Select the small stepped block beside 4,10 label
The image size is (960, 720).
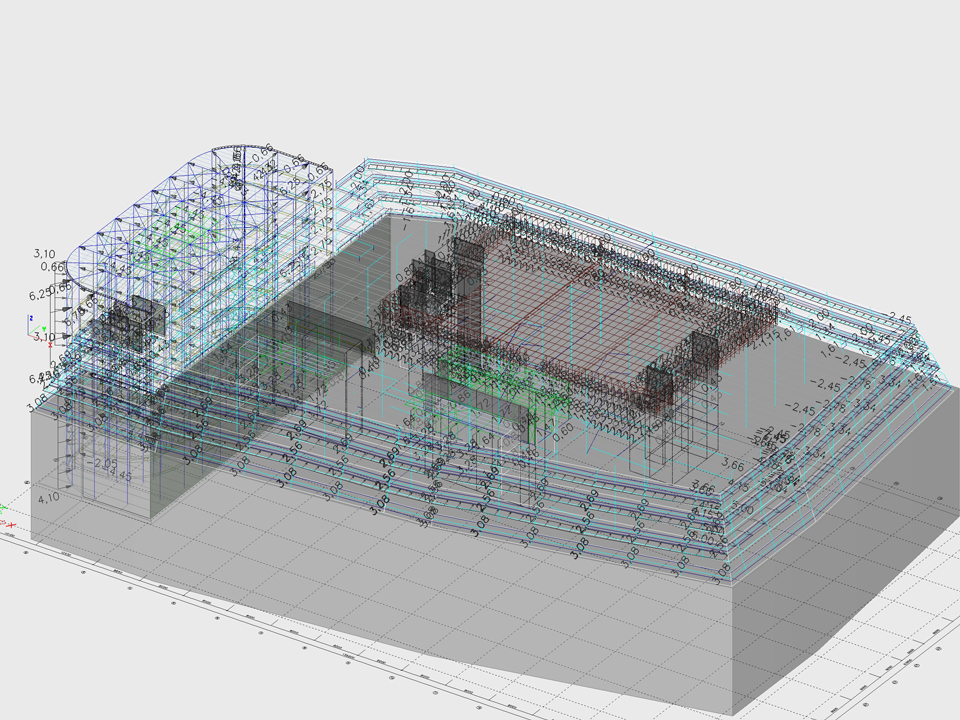click(x=110, y=495)
